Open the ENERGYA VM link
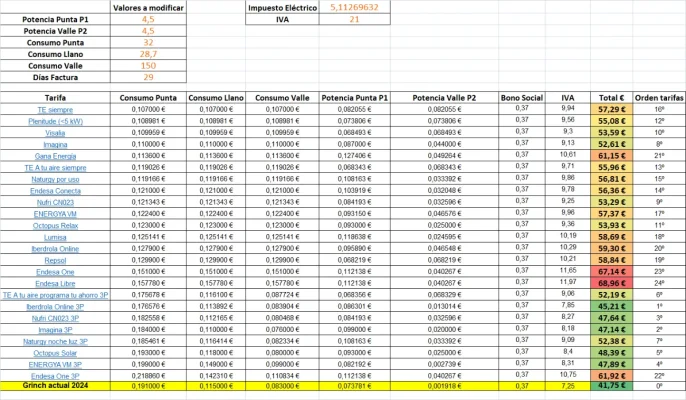 tap(55, 214)
